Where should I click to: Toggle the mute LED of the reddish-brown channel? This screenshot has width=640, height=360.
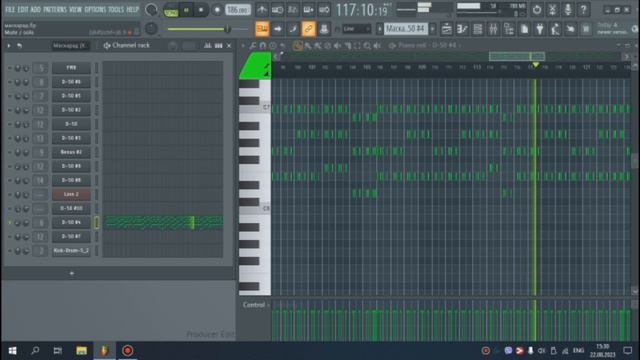click(10, 195)
